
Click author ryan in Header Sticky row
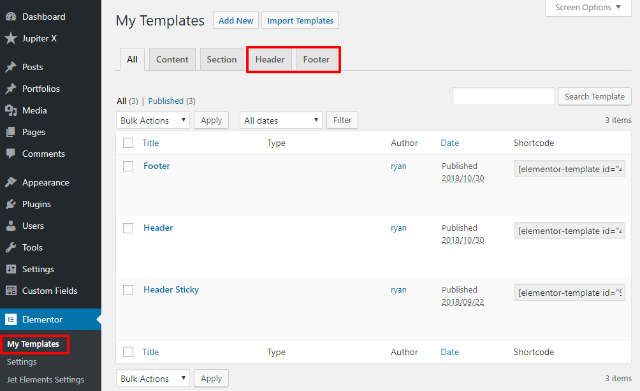coord(398,290)
